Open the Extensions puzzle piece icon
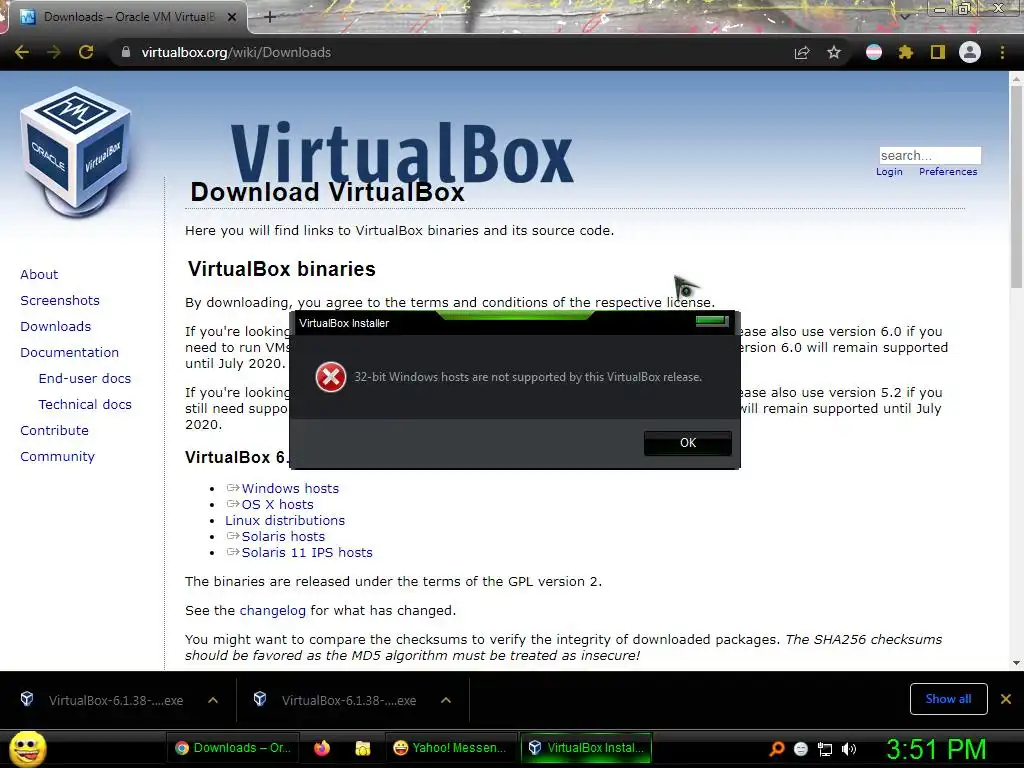 coord(906,52)
